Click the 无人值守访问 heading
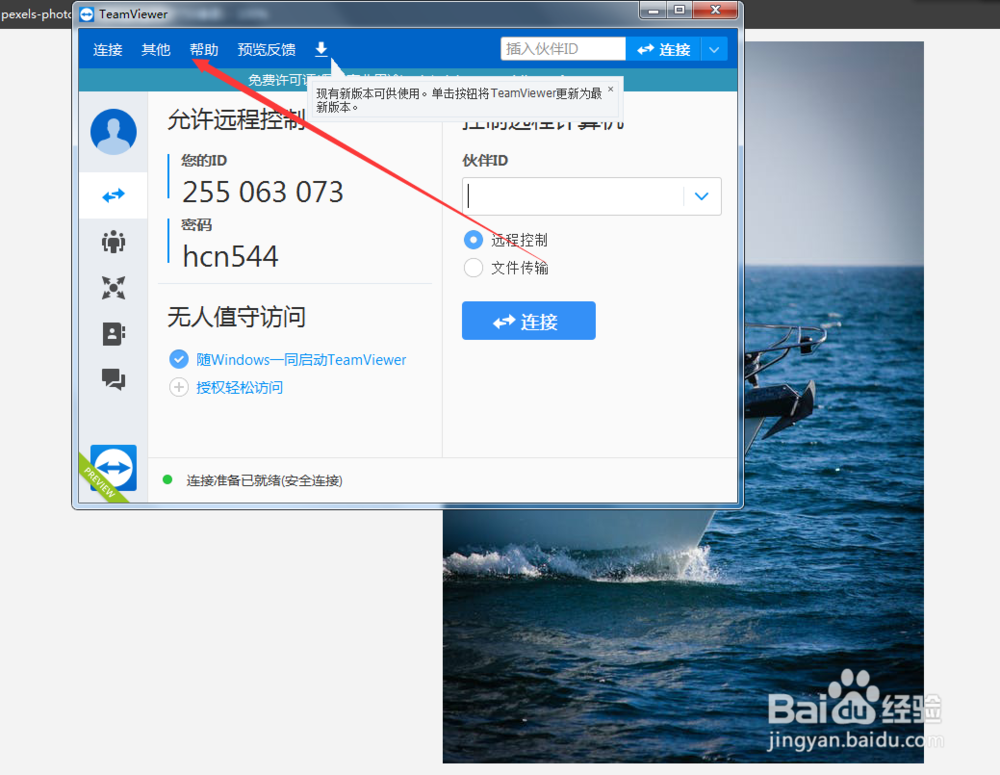The width and height of the screenshot is (1000, 775). (x=237, y=316)
